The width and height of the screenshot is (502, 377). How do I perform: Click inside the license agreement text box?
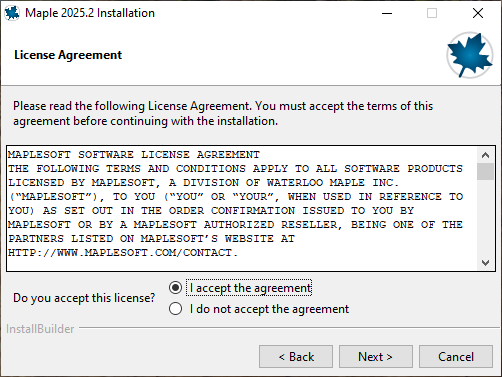click(242, 208)
